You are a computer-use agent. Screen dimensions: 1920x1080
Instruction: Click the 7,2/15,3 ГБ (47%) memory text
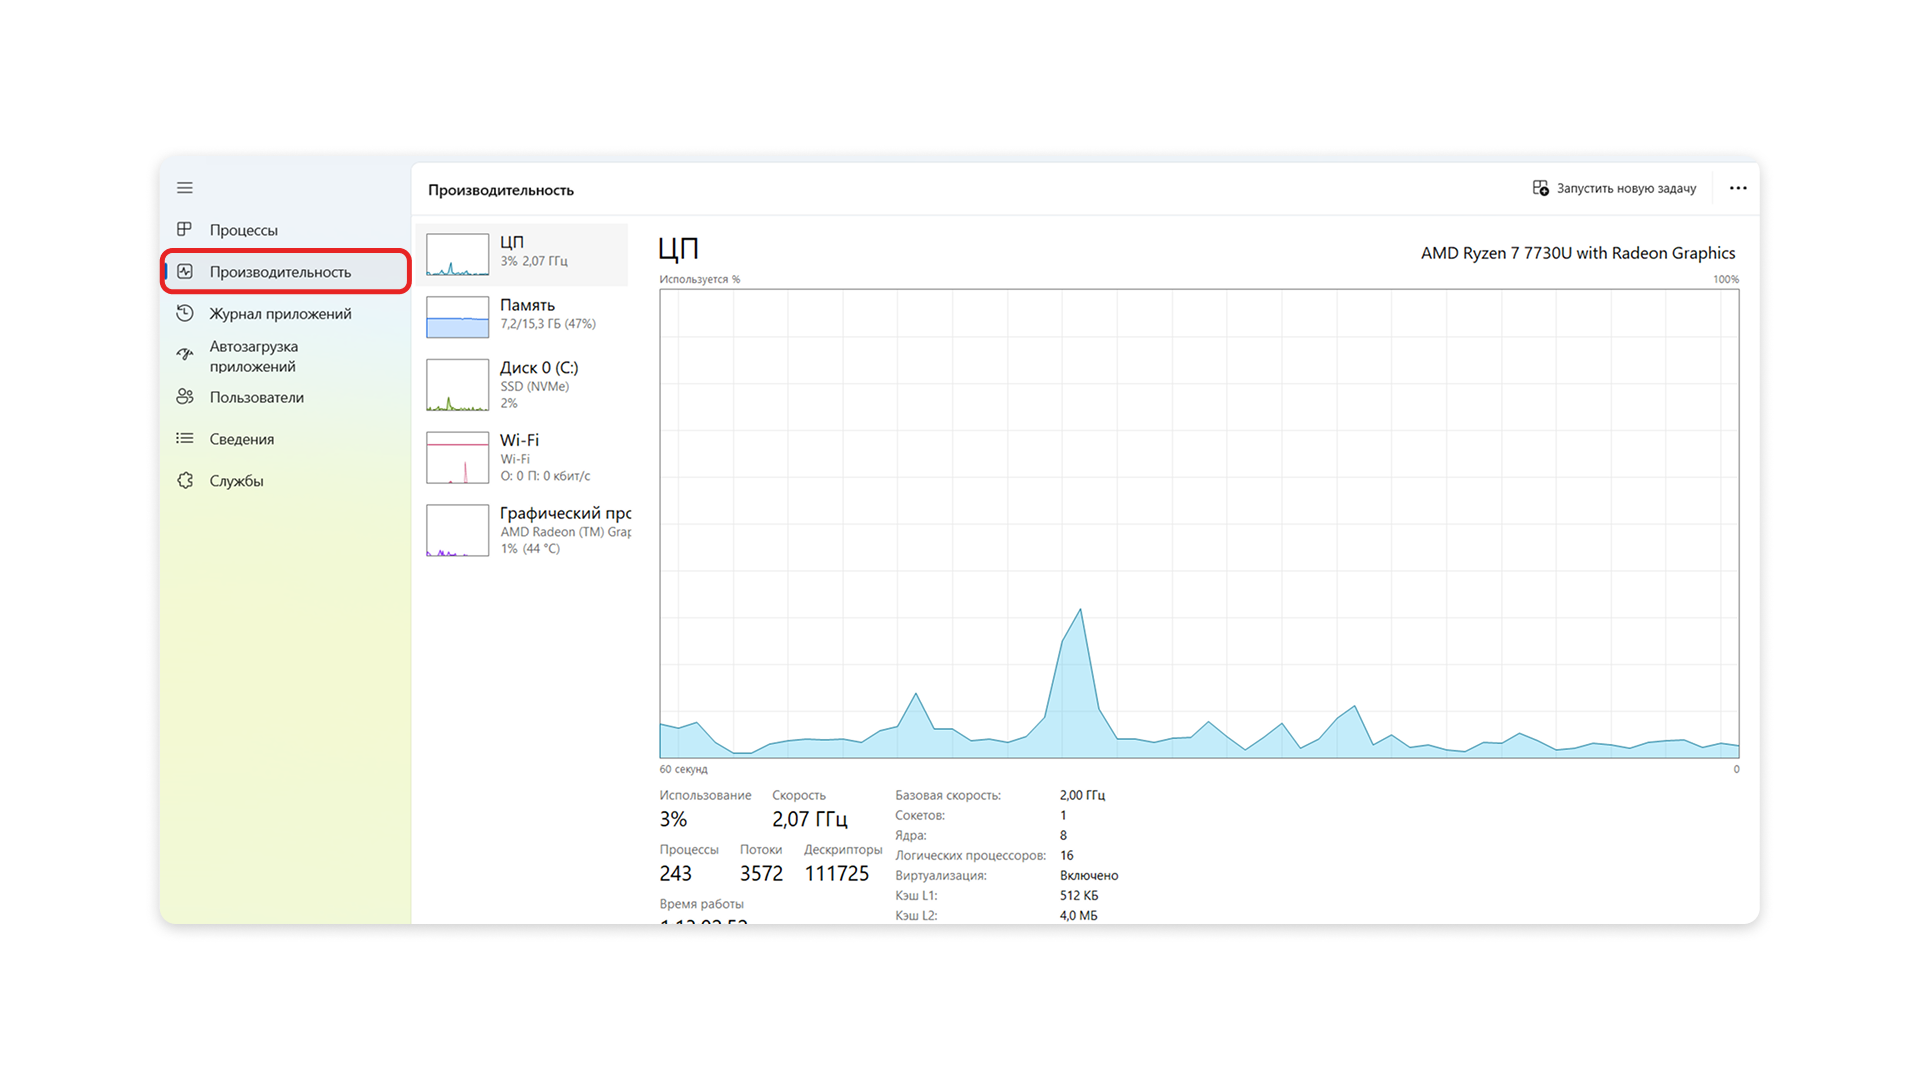[x=548, y=324]
